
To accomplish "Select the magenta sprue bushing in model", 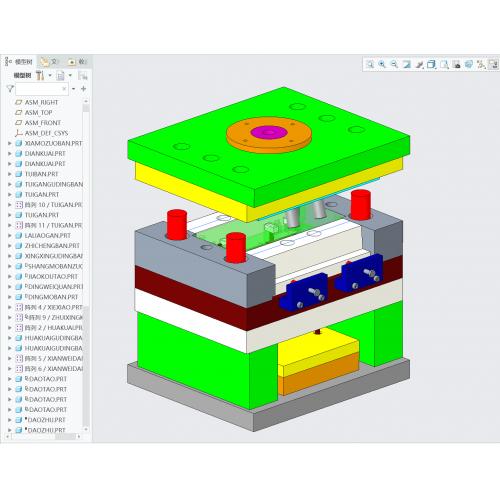I will point(269,132).
